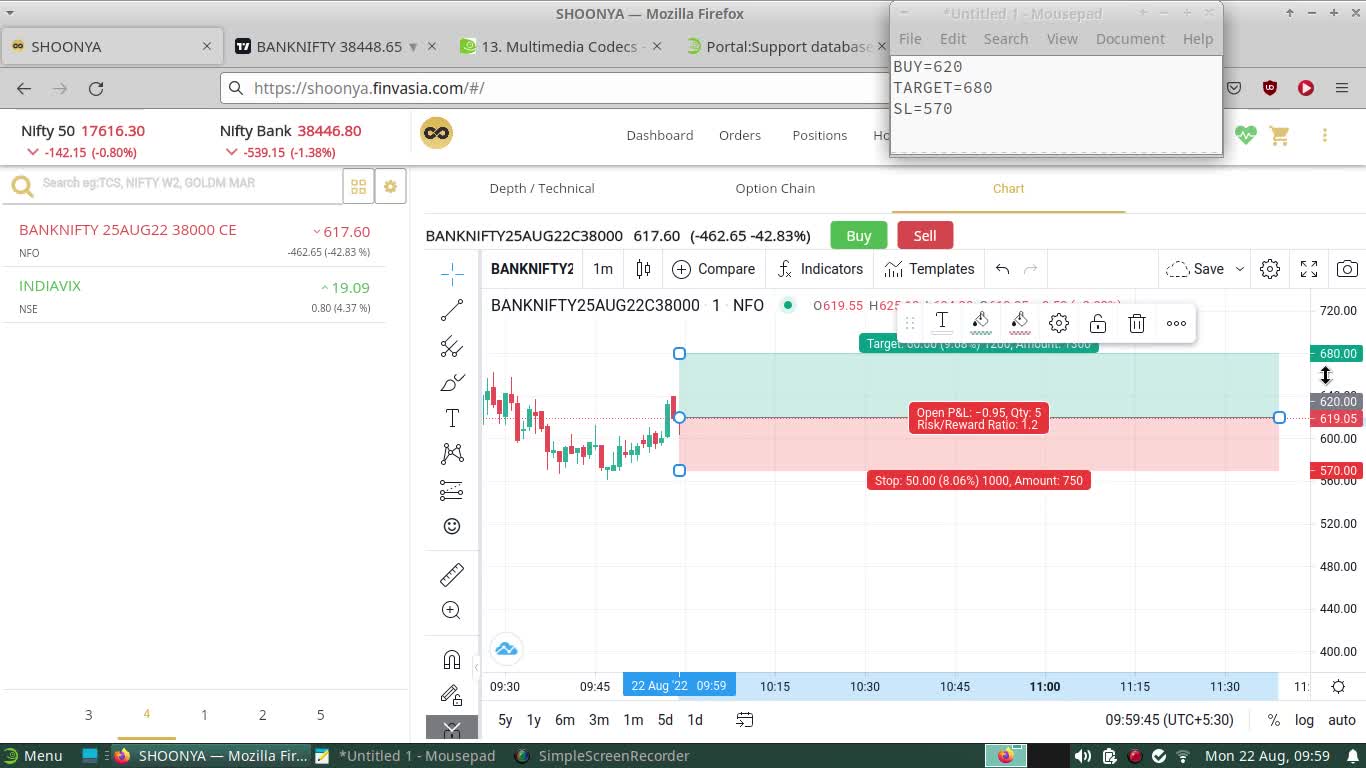Screen dimensions: 1366x768
Task: Set the chart range to 1y
Action: (x=534, y=720)
